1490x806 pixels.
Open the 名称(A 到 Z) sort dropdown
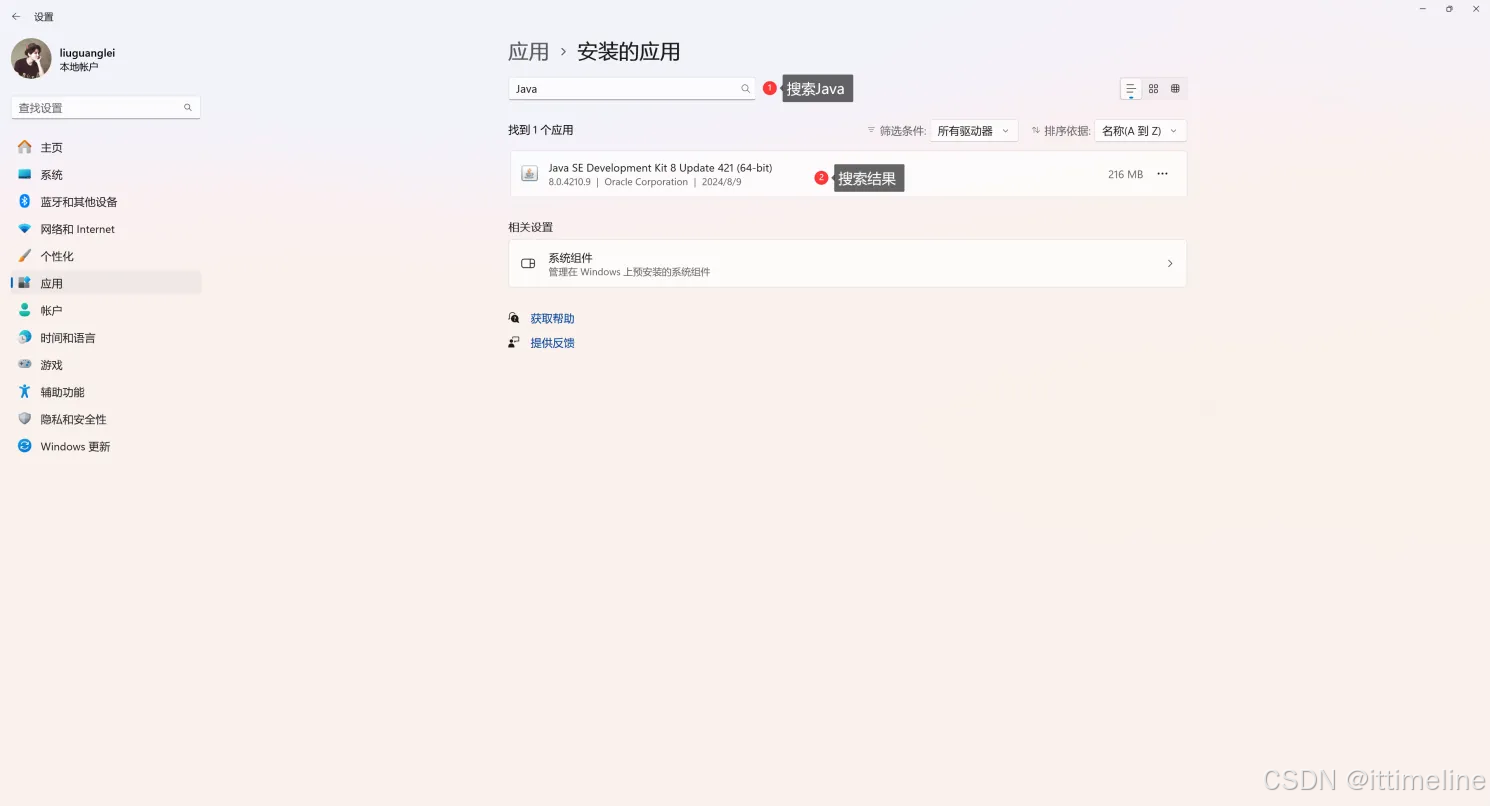(1140, 131)
